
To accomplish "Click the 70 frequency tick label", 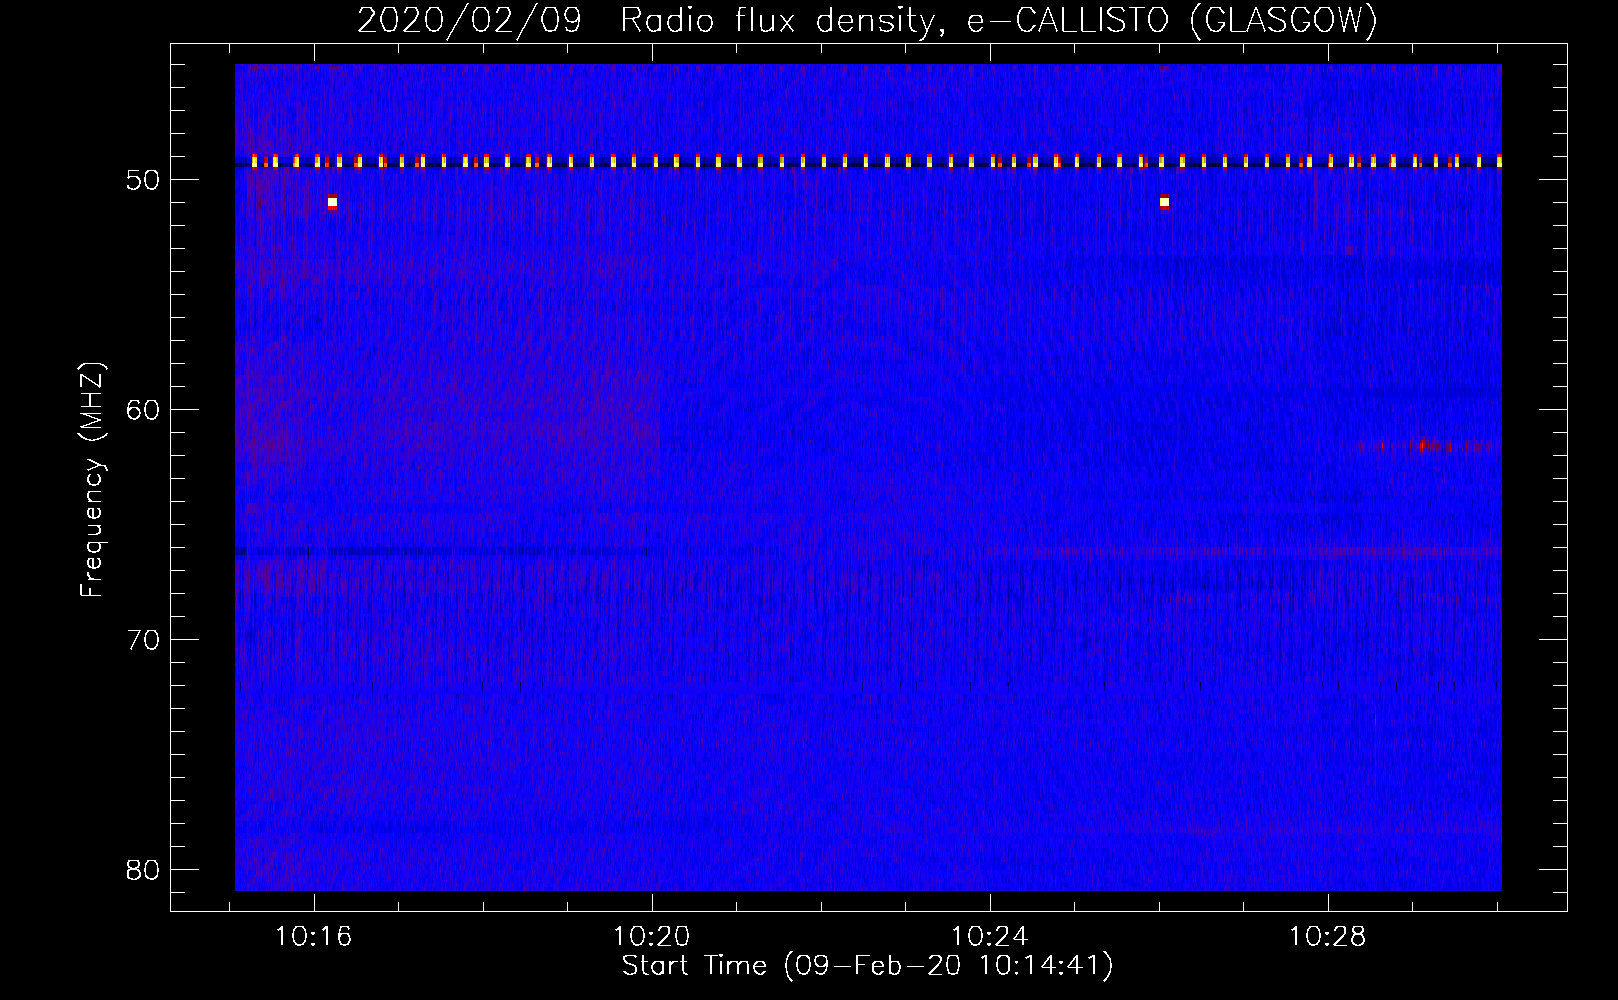I will coord(144,640).
